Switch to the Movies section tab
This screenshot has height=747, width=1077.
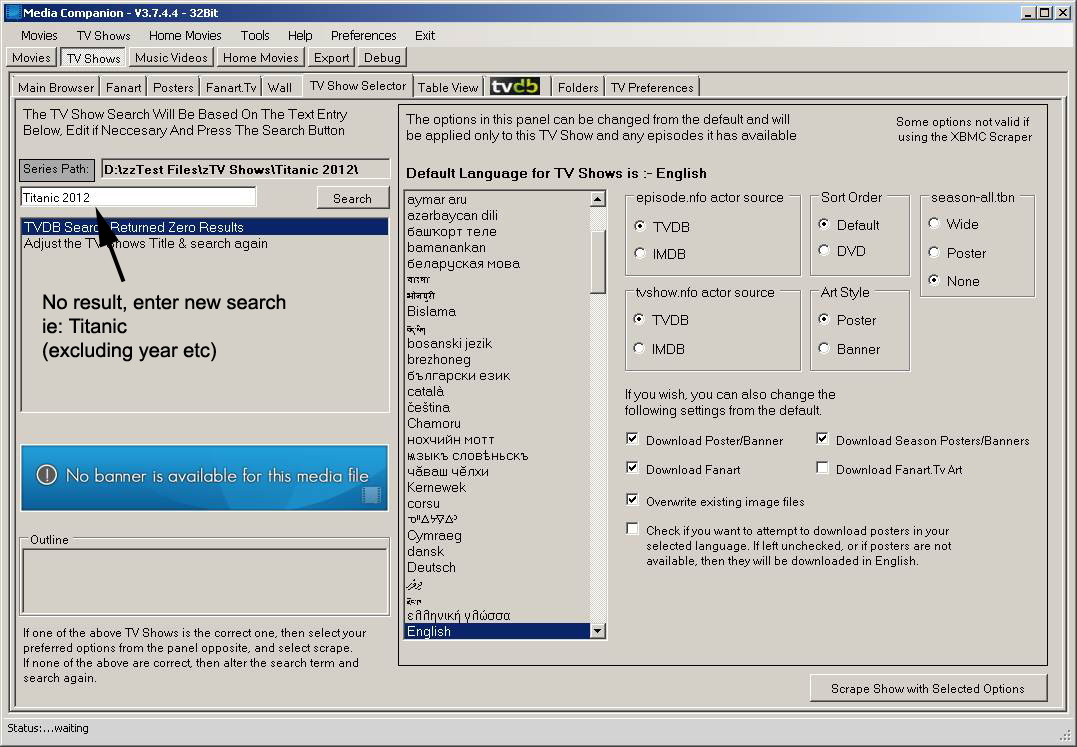pyautogui.click(x=32, y=58)
